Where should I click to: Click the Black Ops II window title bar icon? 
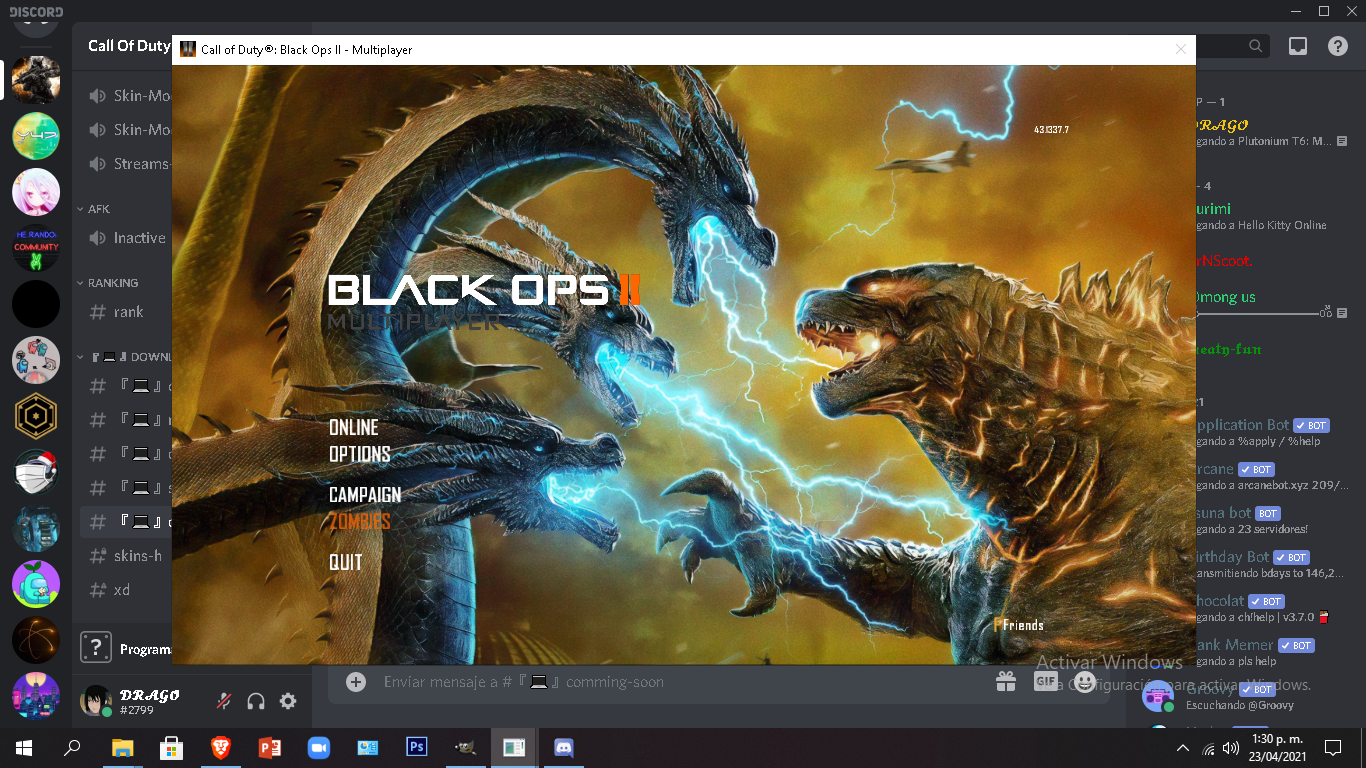[x=187, y=49]
